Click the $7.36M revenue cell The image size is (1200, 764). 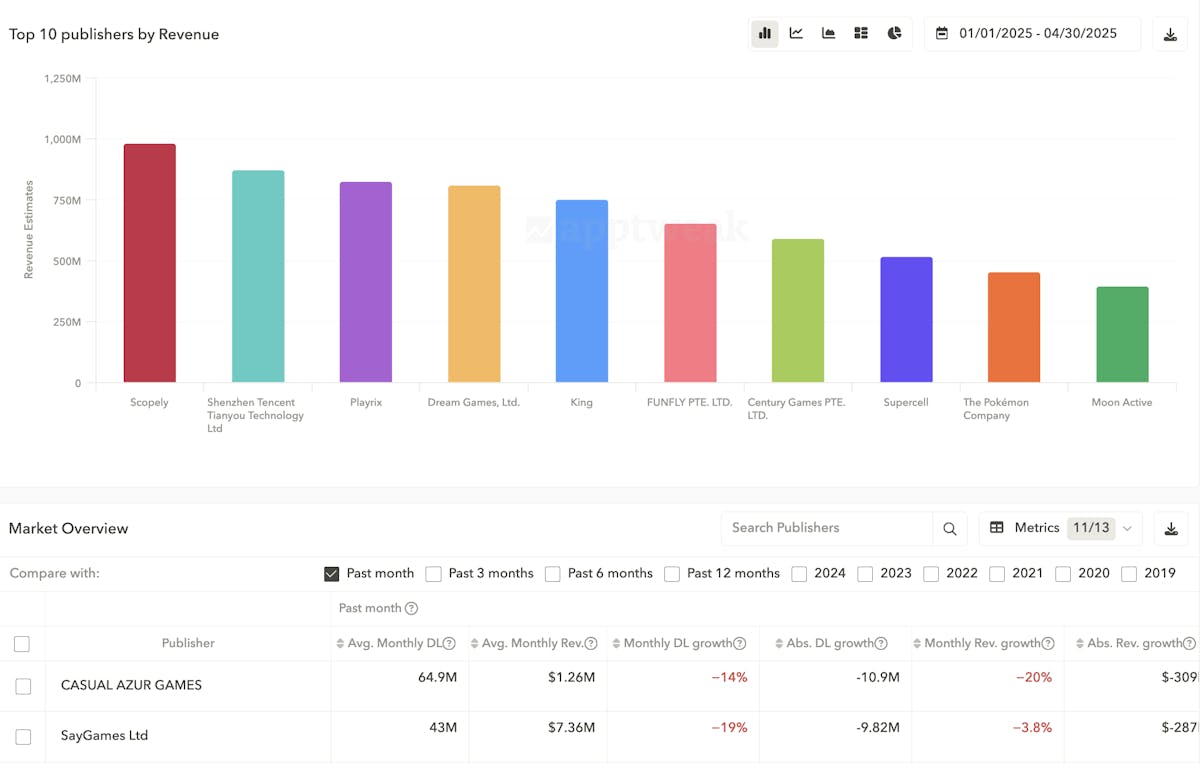571,727
